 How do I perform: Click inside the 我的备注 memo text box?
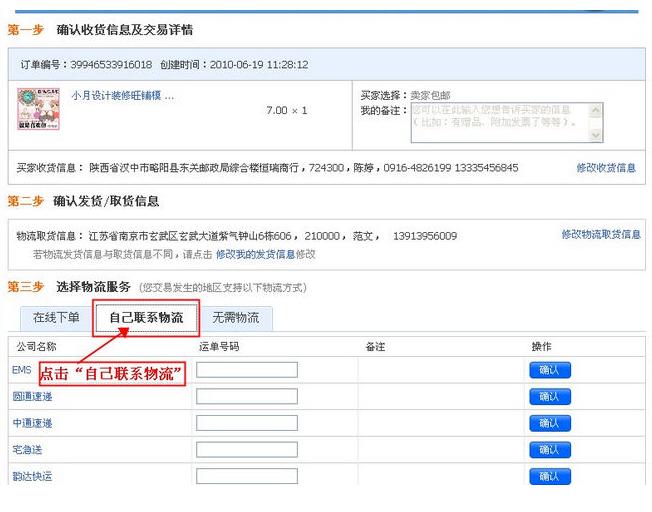[500, 122]
